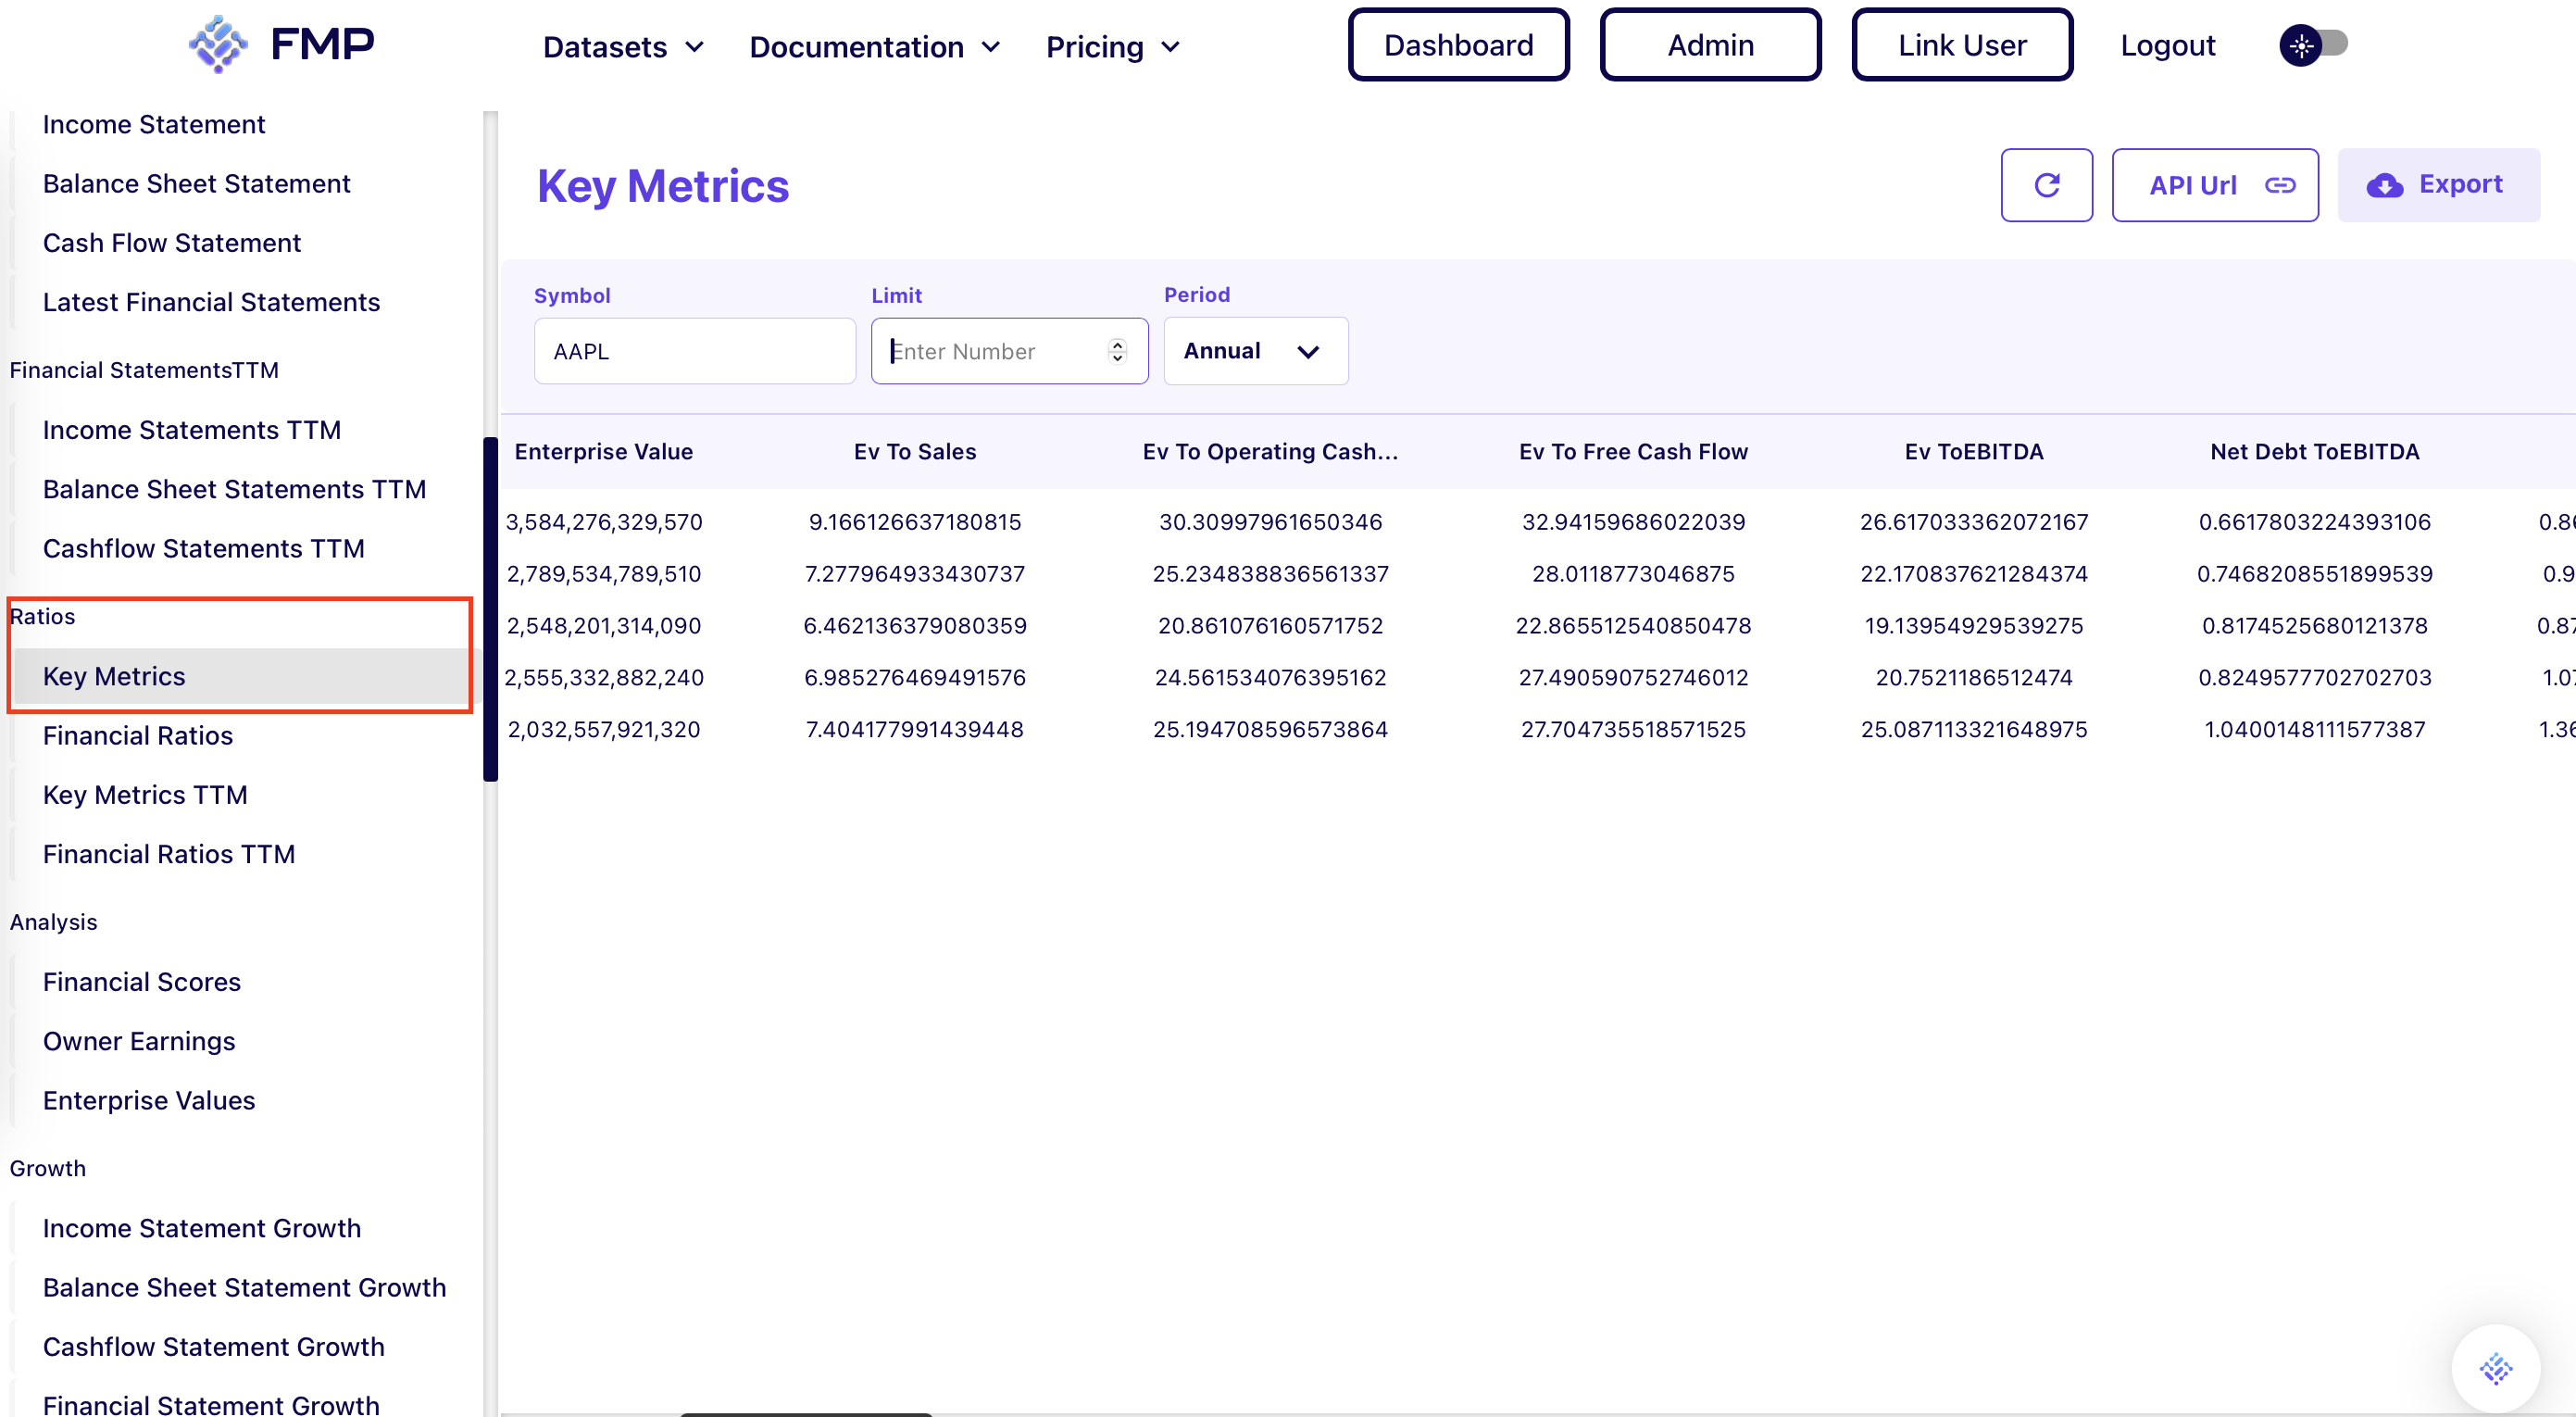Open the Dashboard page
The image size is (2576, 1417).
pos(1458,45)
